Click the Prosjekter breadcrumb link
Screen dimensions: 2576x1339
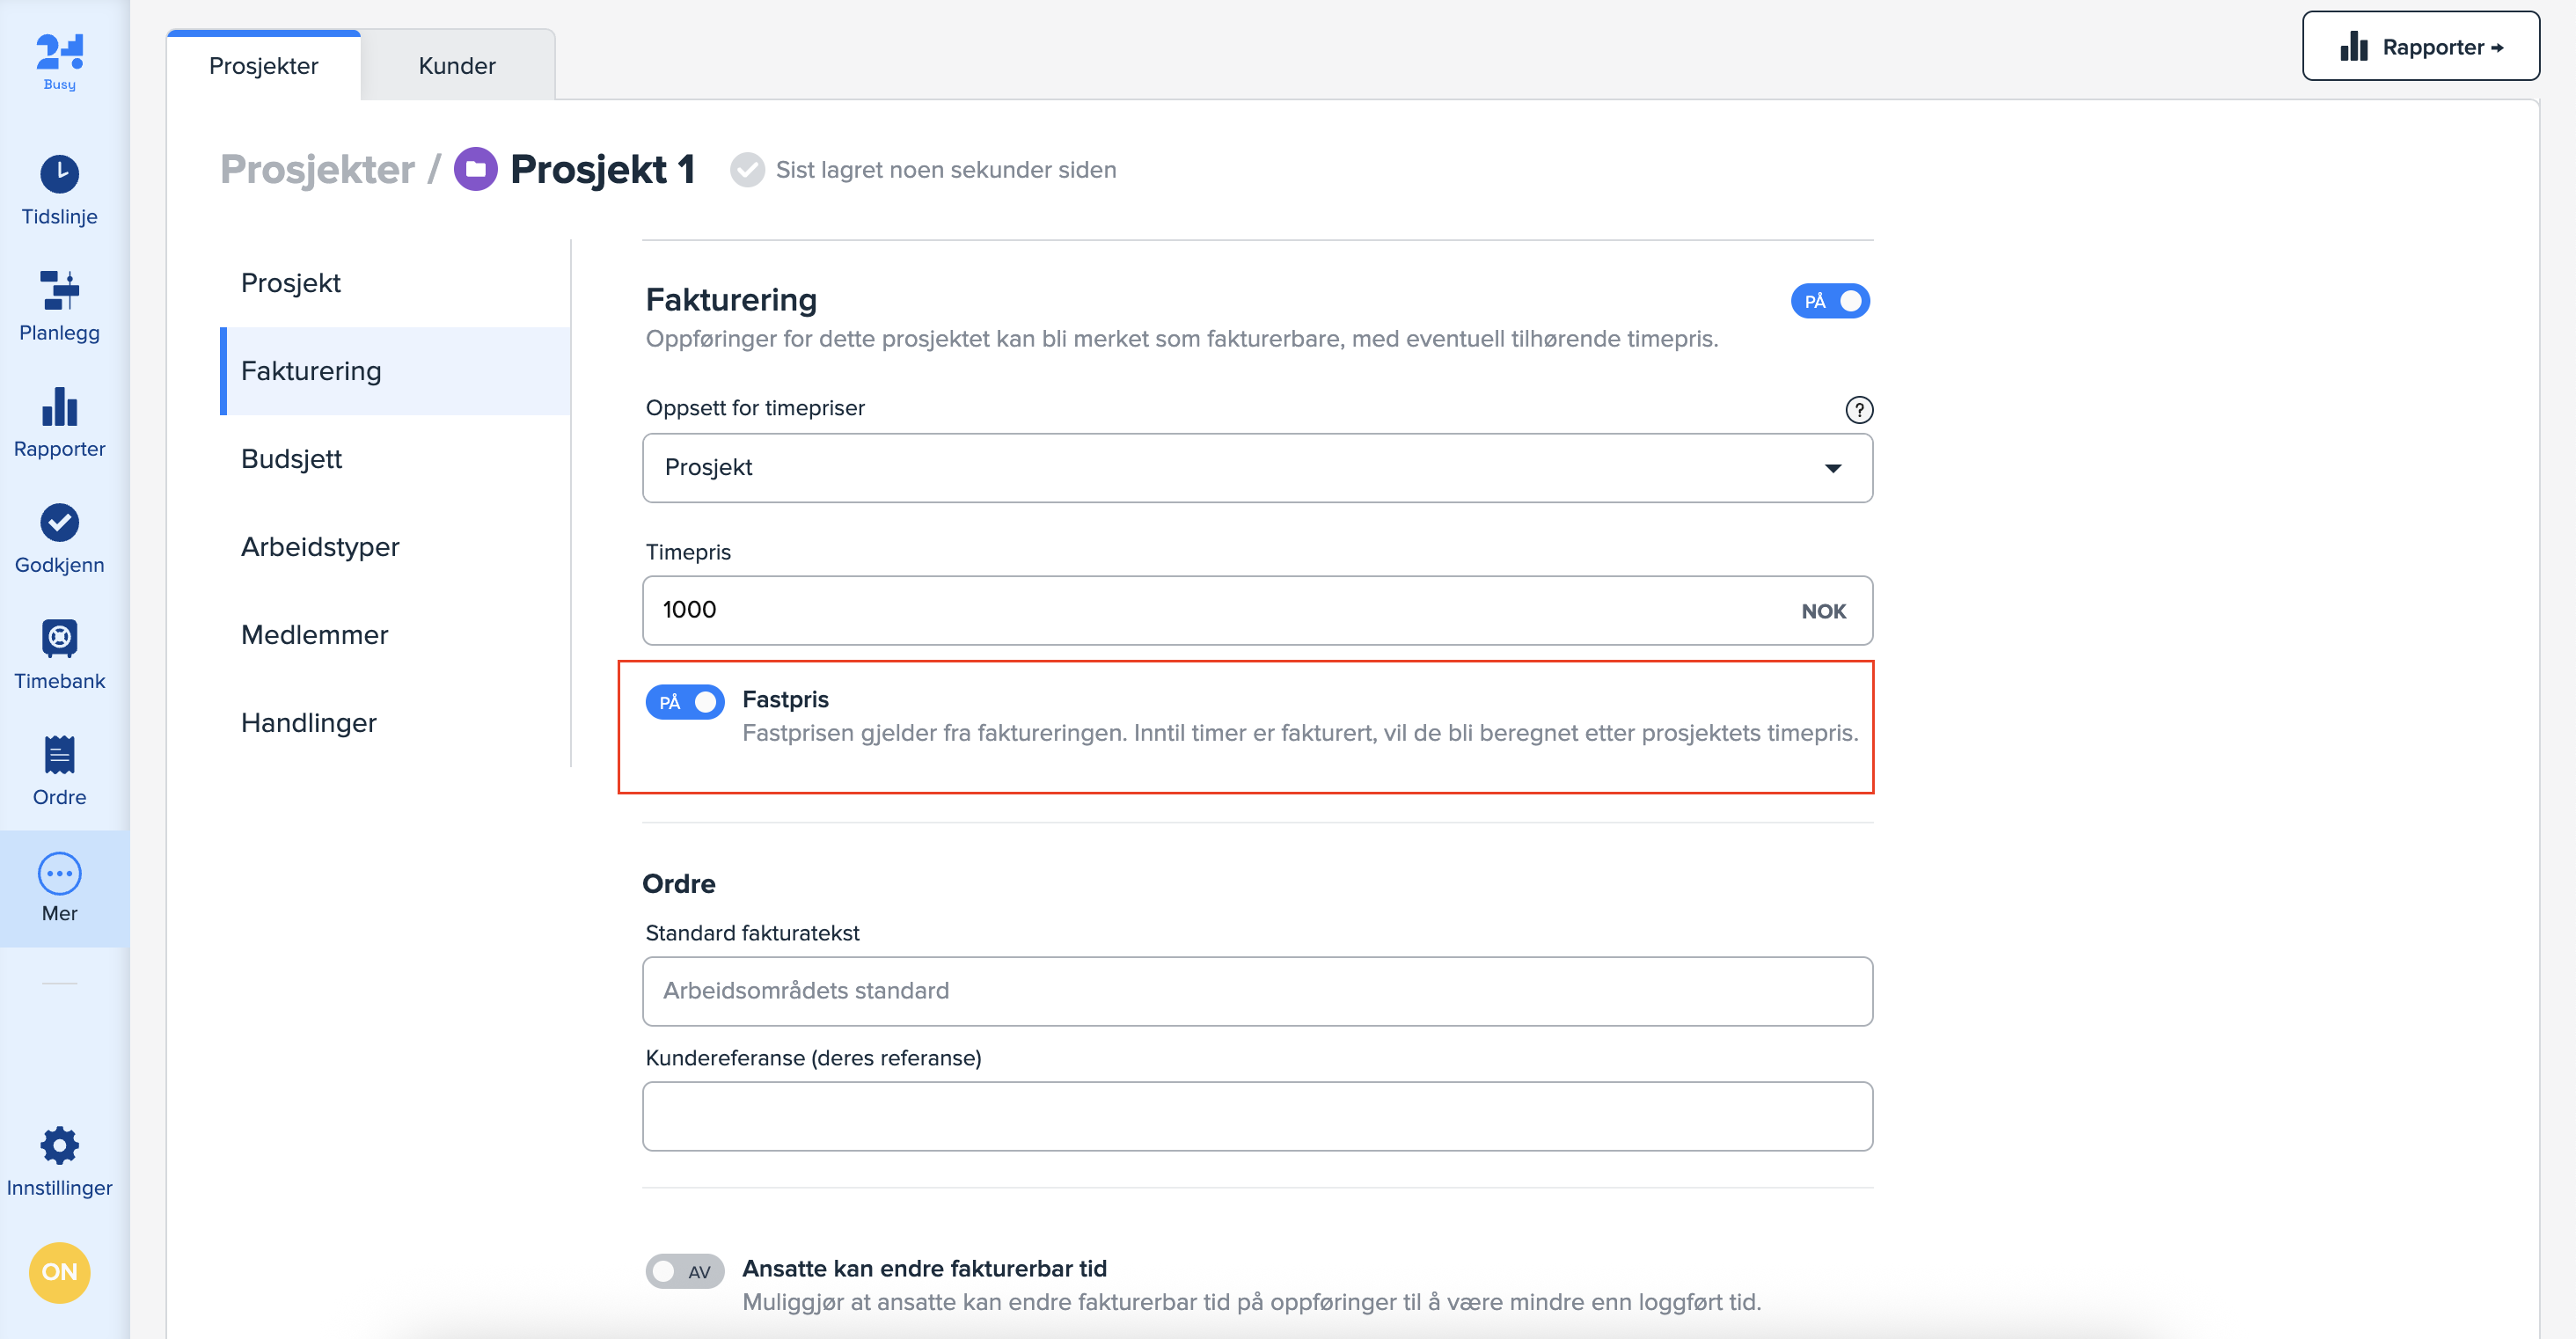point(317,169)
